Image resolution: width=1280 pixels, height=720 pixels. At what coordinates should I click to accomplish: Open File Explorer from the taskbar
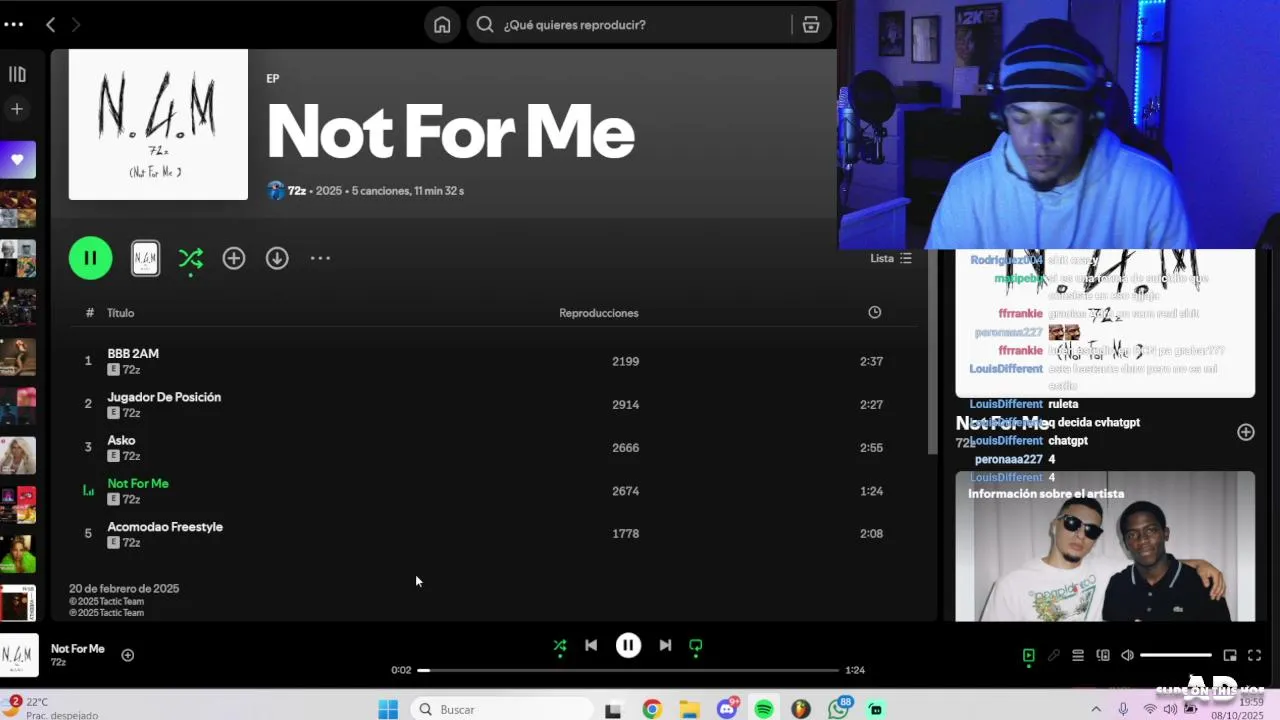(689, 709)
